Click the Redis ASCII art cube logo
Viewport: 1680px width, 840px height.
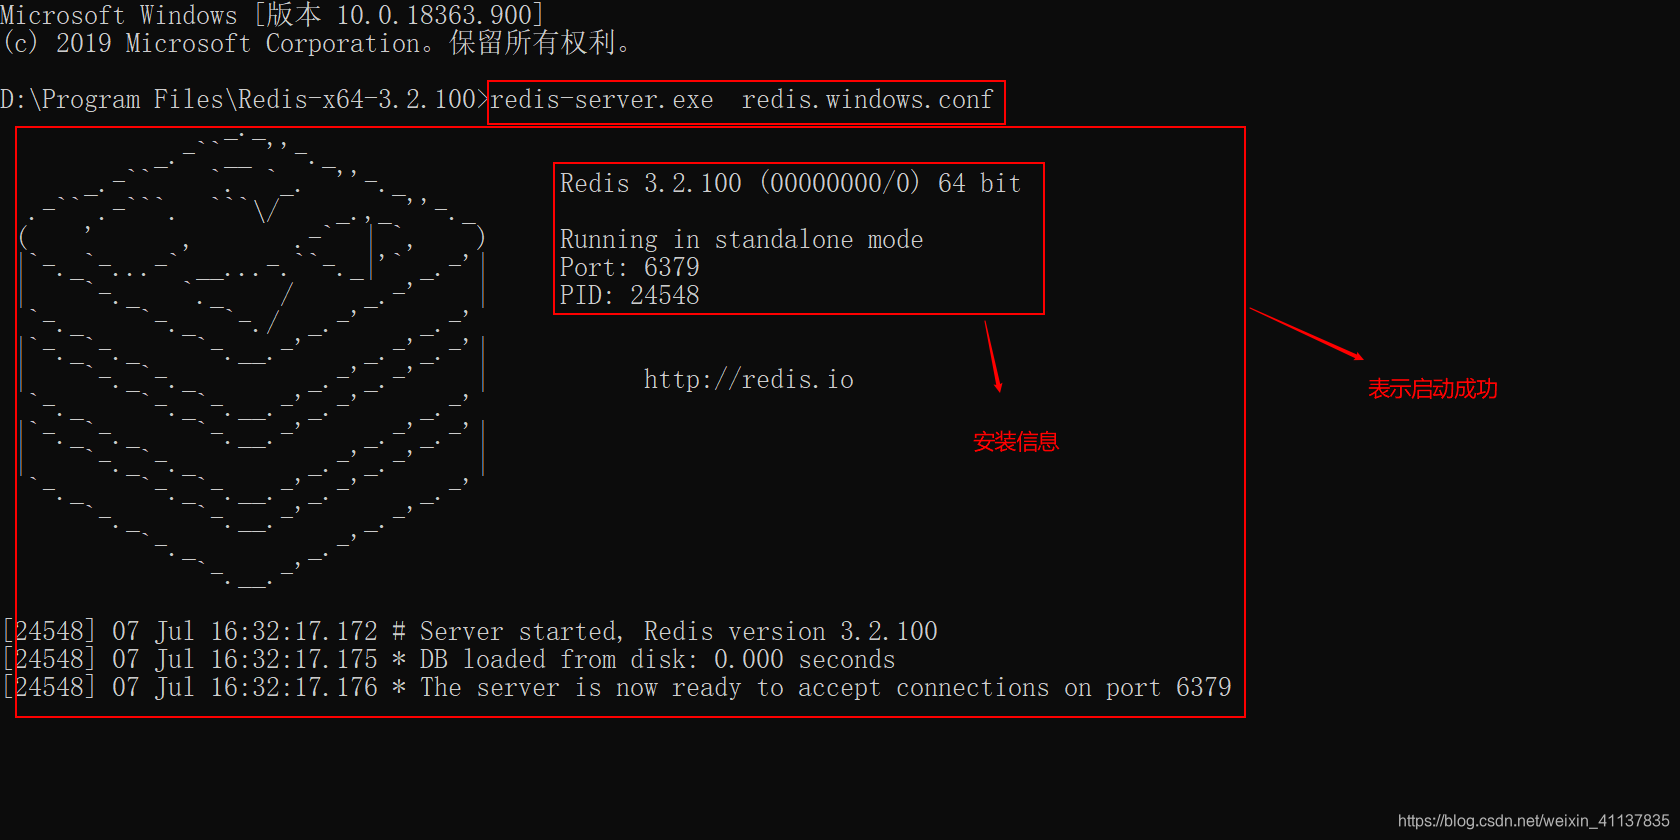pos(252,360)
